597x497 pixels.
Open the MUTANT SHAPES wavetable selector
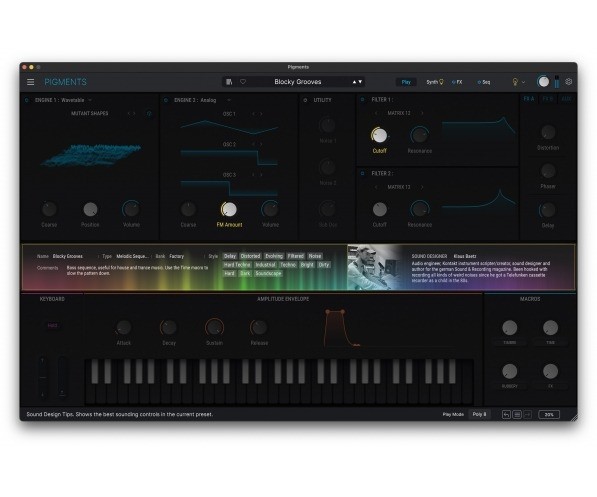89,113
